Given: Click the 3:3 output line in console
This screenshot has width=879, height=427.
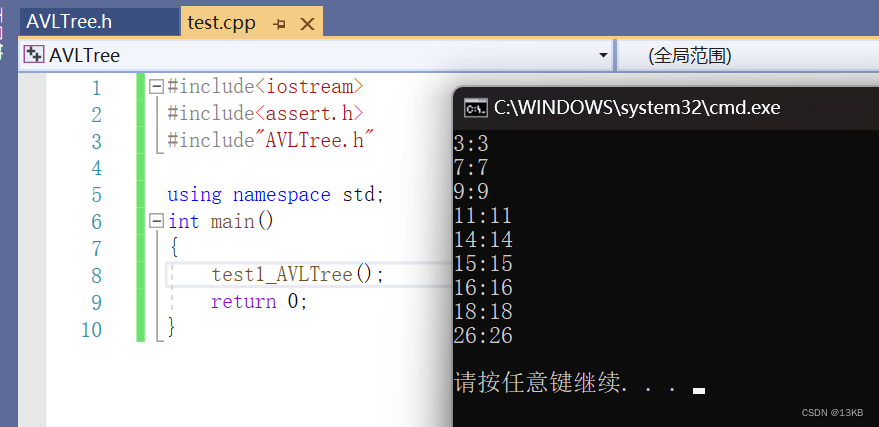Looking at the screenshot, I should pos(471,143).
